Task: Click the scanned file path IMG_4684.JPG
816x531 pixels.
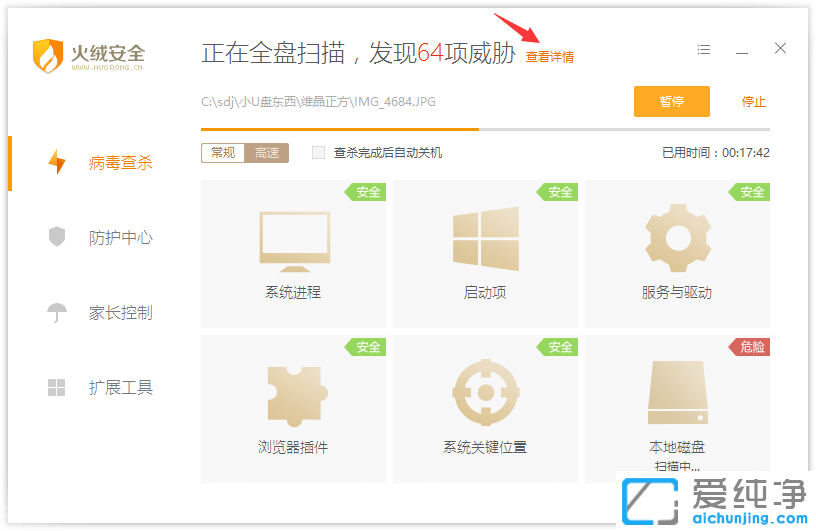Action: tap(318, 102)
